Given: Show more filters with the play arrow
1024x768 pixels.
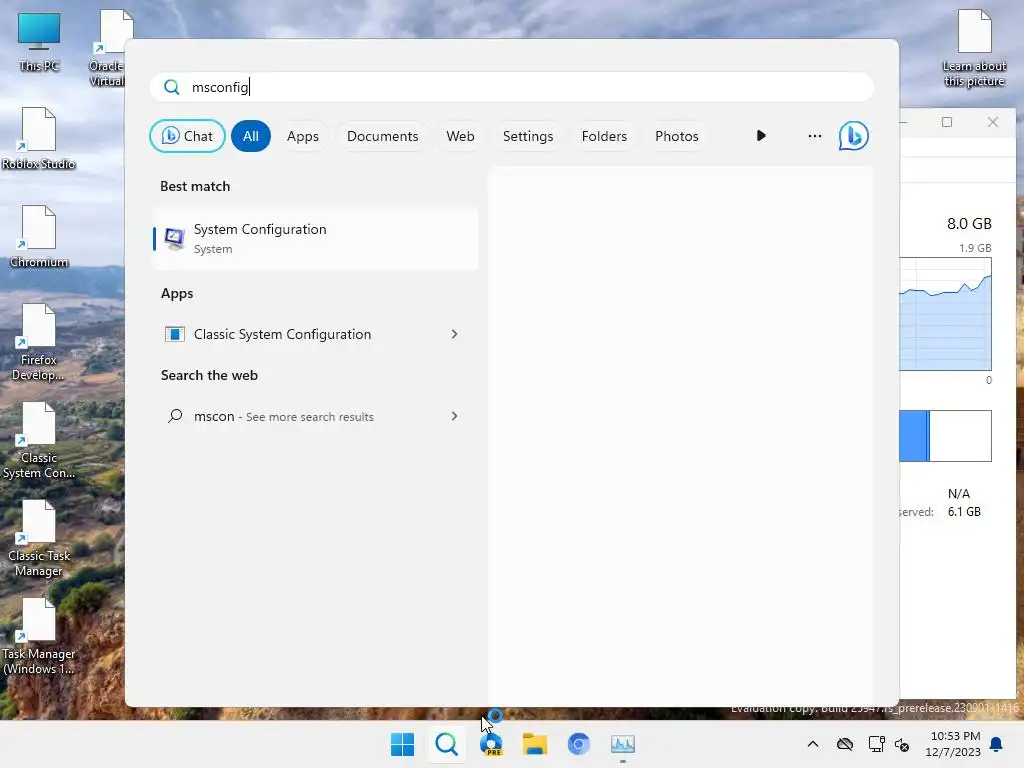Looking at the screenshot, I should (761, 136).
